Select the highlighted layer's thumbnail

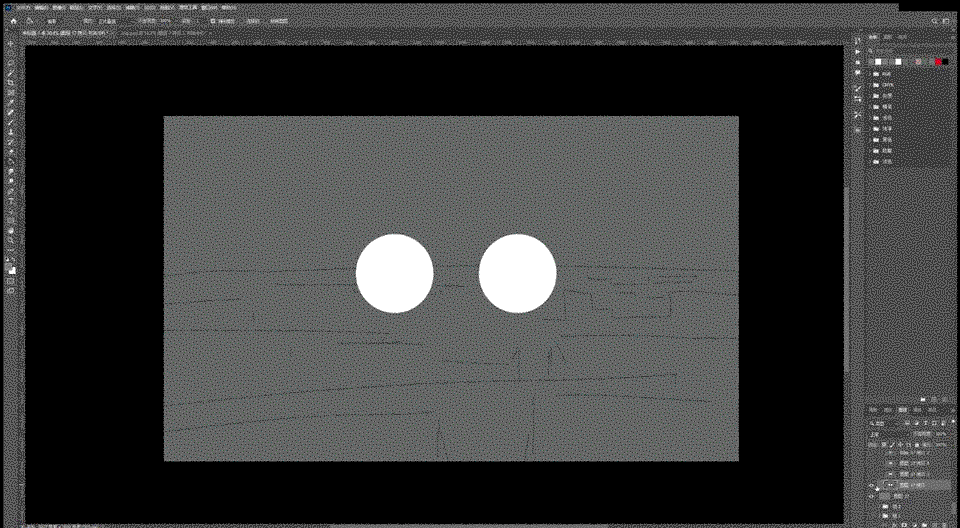click(x=890, y=486)
